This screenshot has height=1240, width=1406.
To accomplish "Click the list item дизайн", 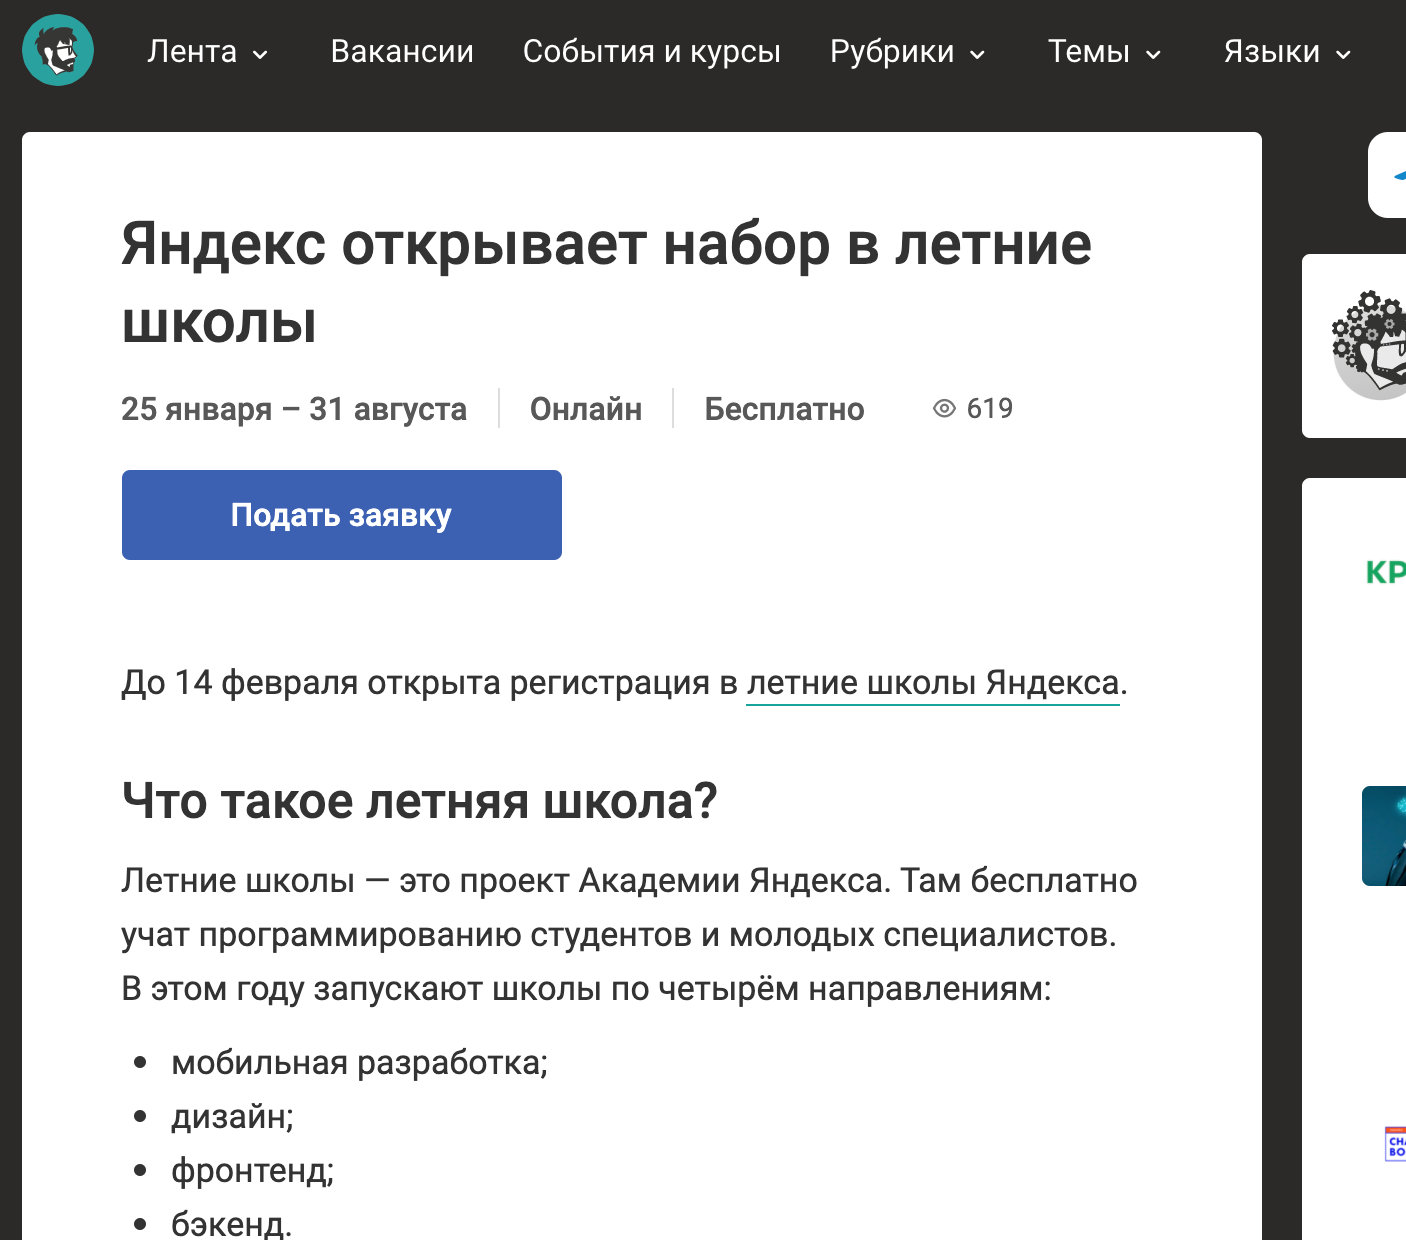I will (x=232, y=1116).
